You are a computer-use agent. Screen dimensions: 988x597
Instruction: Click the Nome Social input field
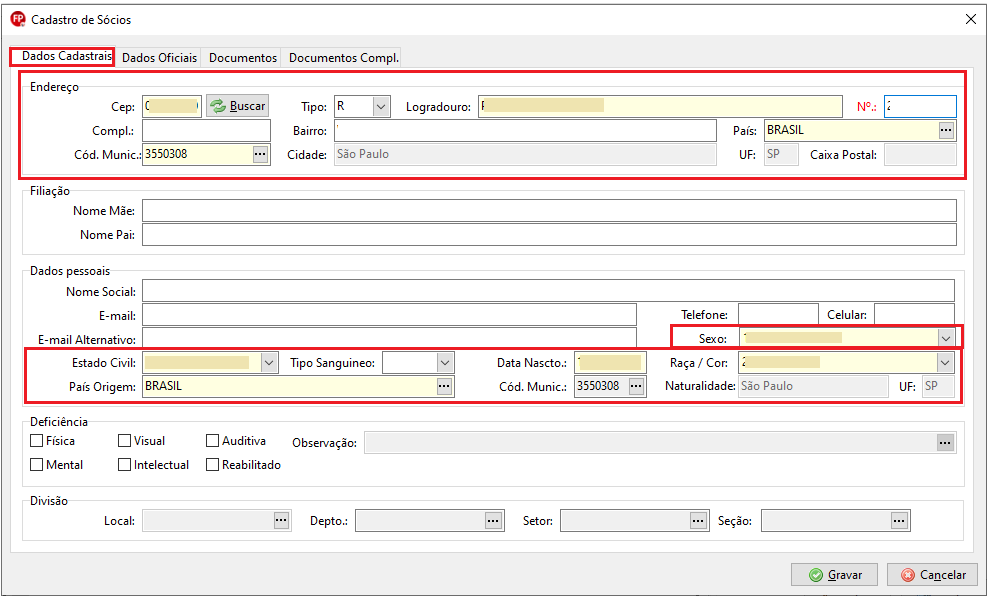548,291
